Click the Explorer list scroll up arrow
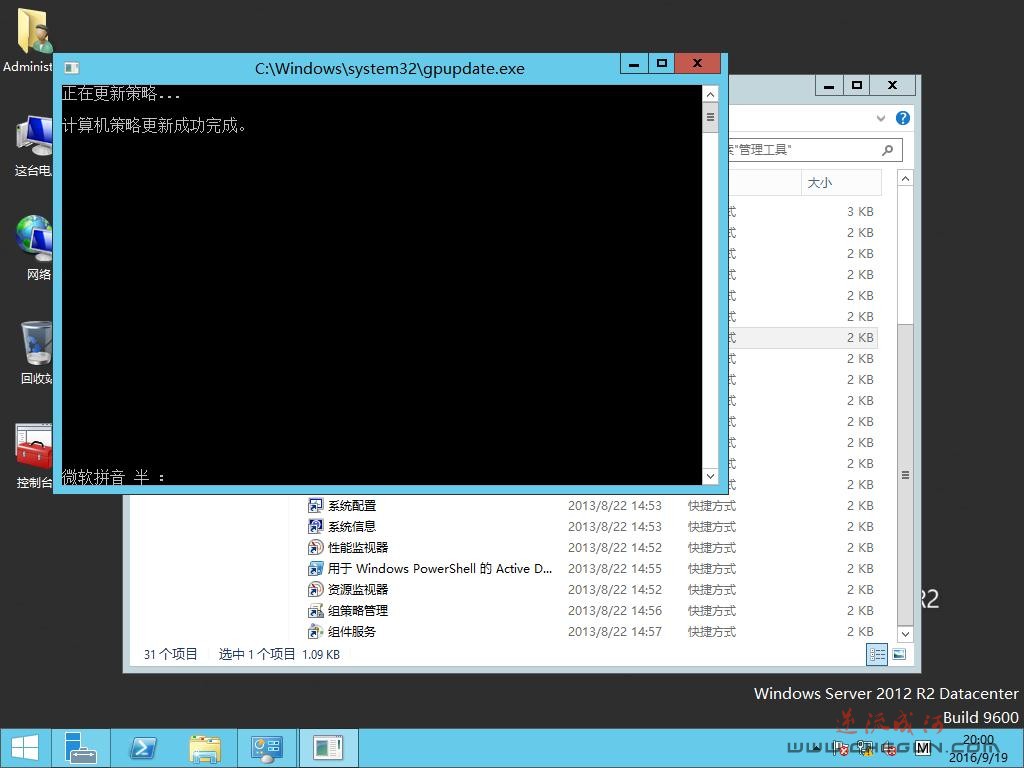Image resolution: width=1024 pixels, height=768 pixels. point(905,178)
